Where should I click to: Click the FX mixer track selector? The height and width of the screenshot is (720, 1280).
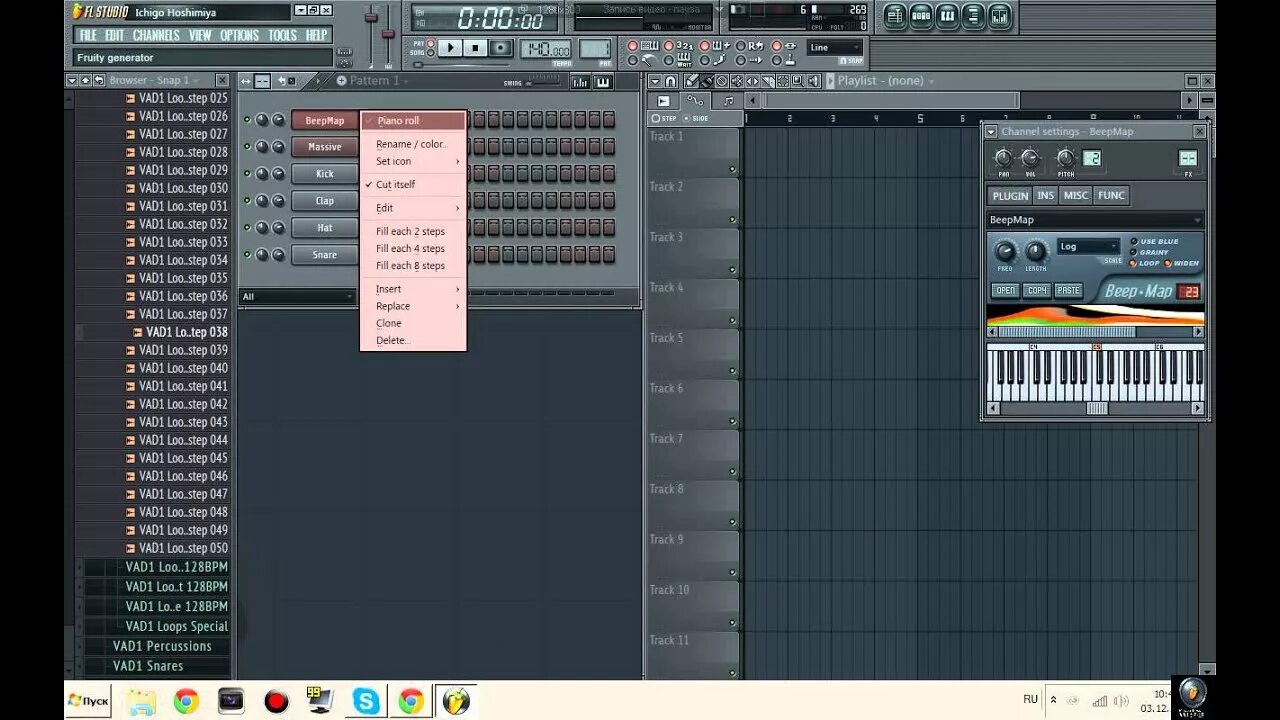point(1188,158)
